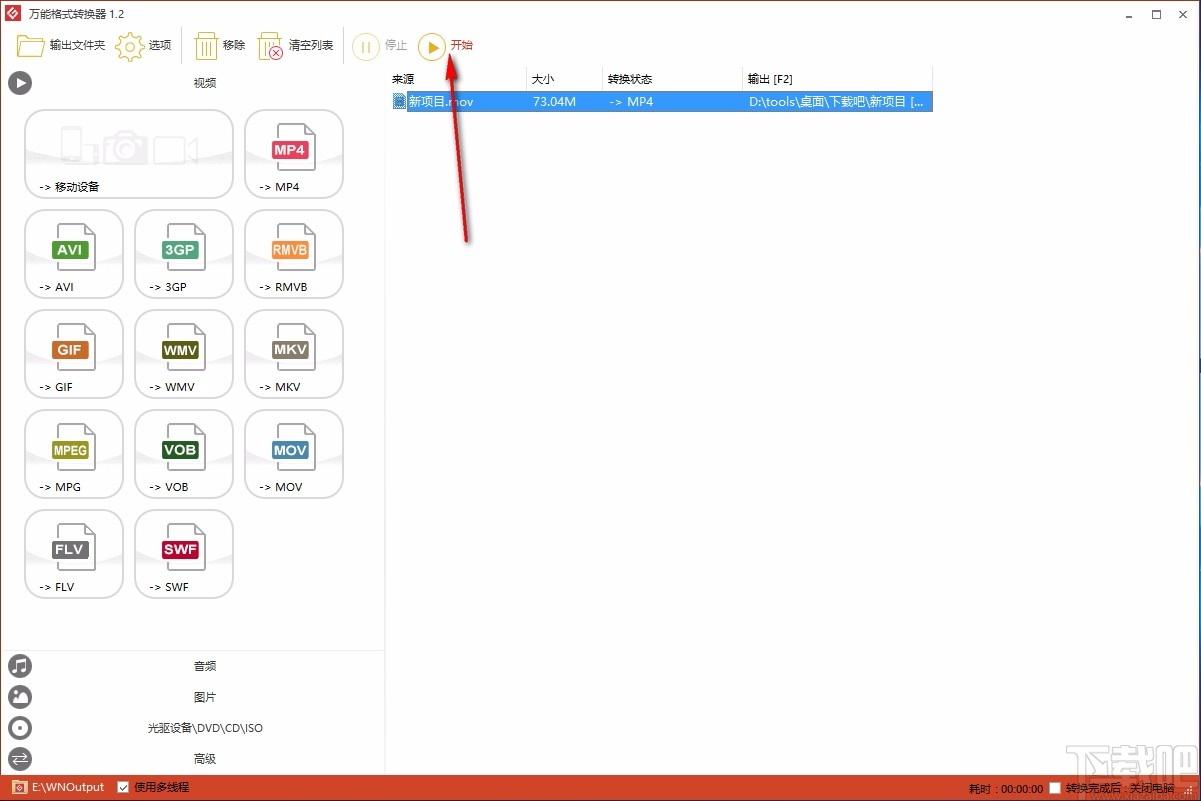Click the 开始 (Start) play button
The height and width of the screenshot is (801, 1201).
(432, 46)
